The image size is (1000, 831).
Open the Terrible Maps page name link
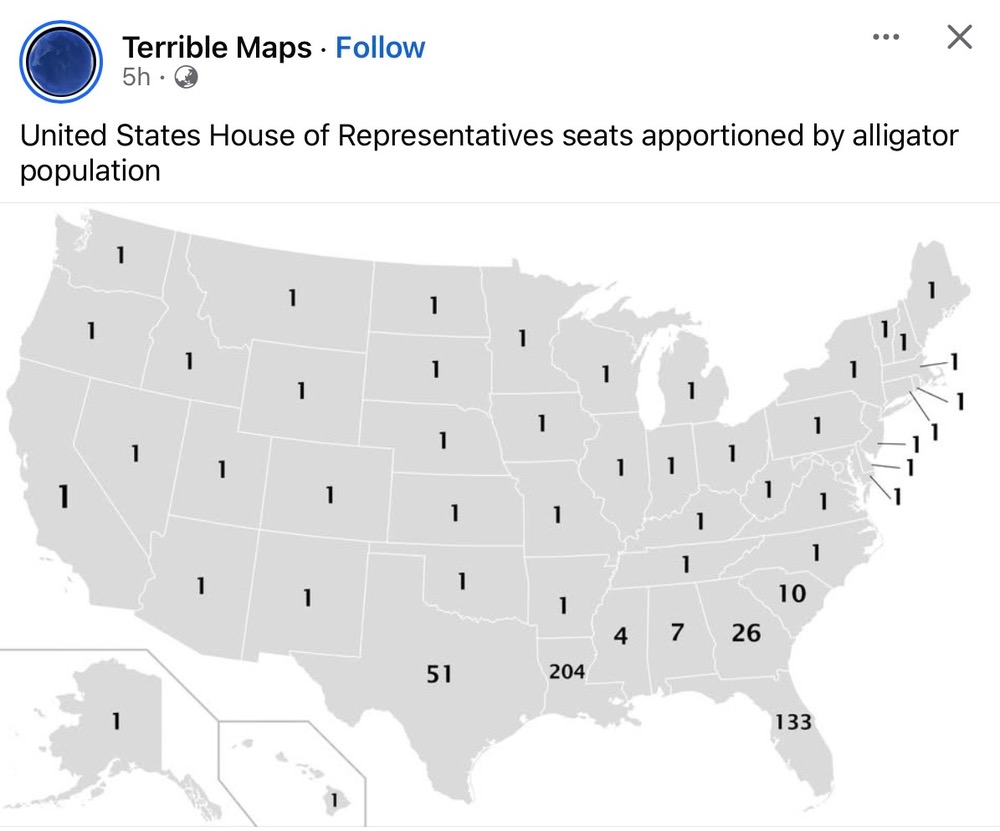(216, 47)
